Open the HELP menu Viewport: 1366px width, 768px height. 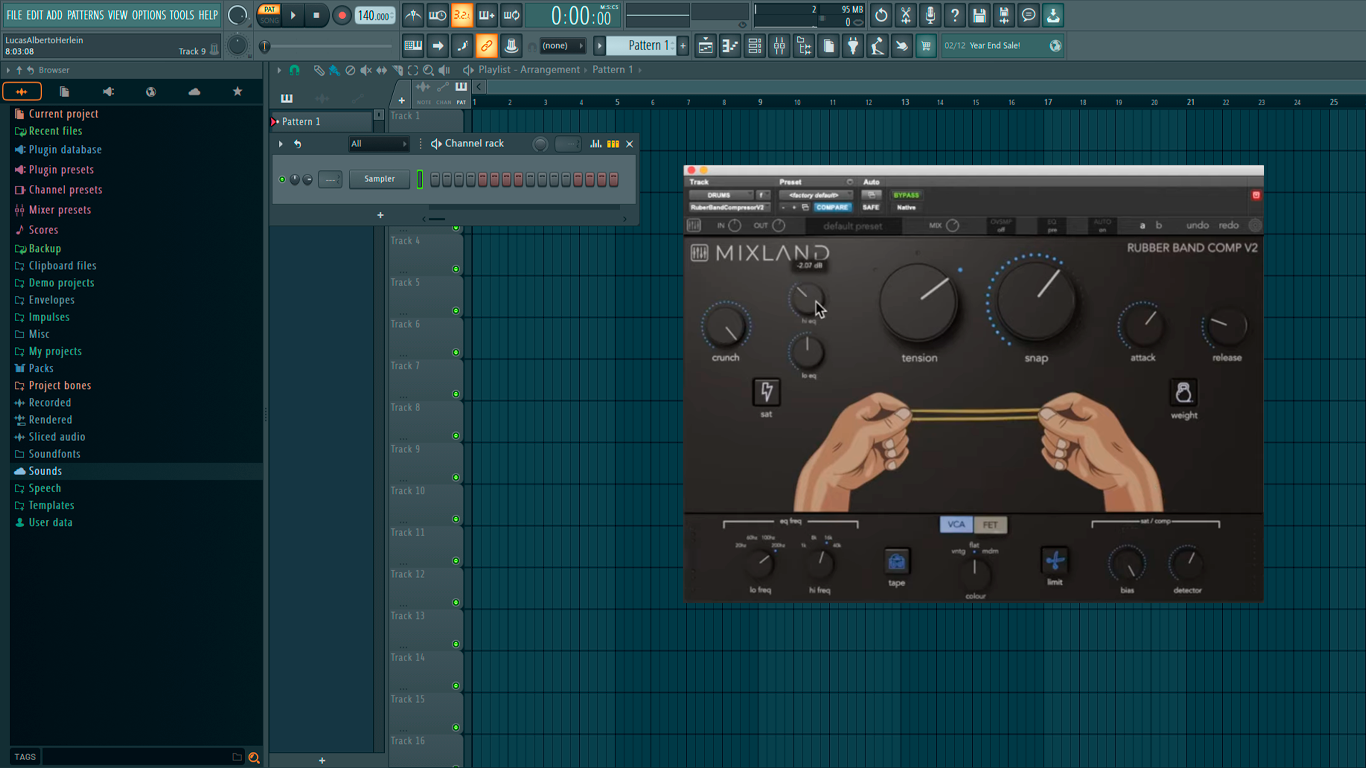coord(208,15)
